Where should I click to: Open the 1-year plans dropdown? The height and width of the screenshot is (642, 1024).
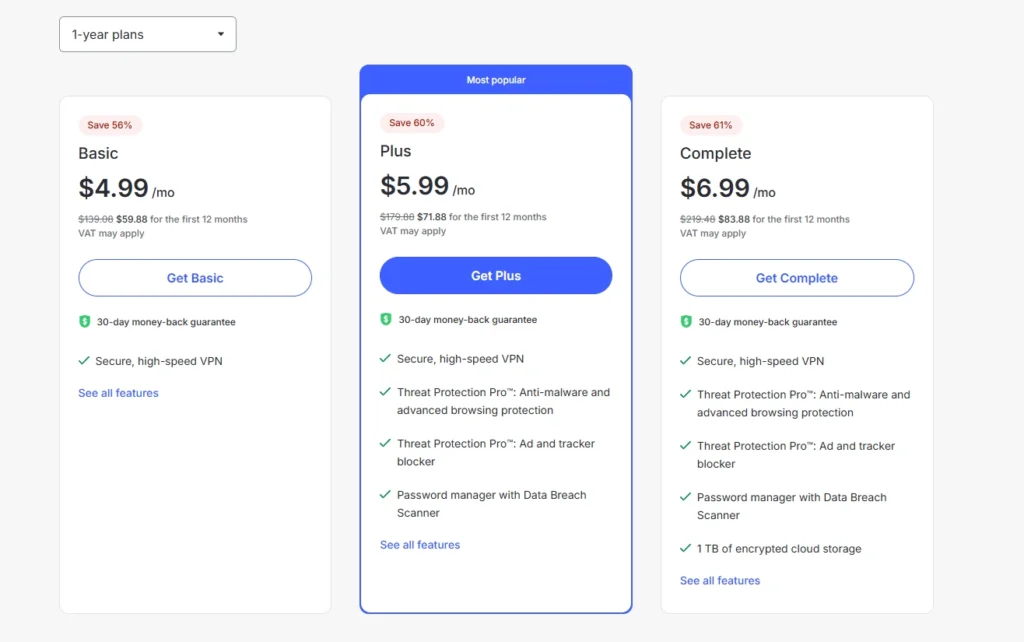(x=148, y=34)
